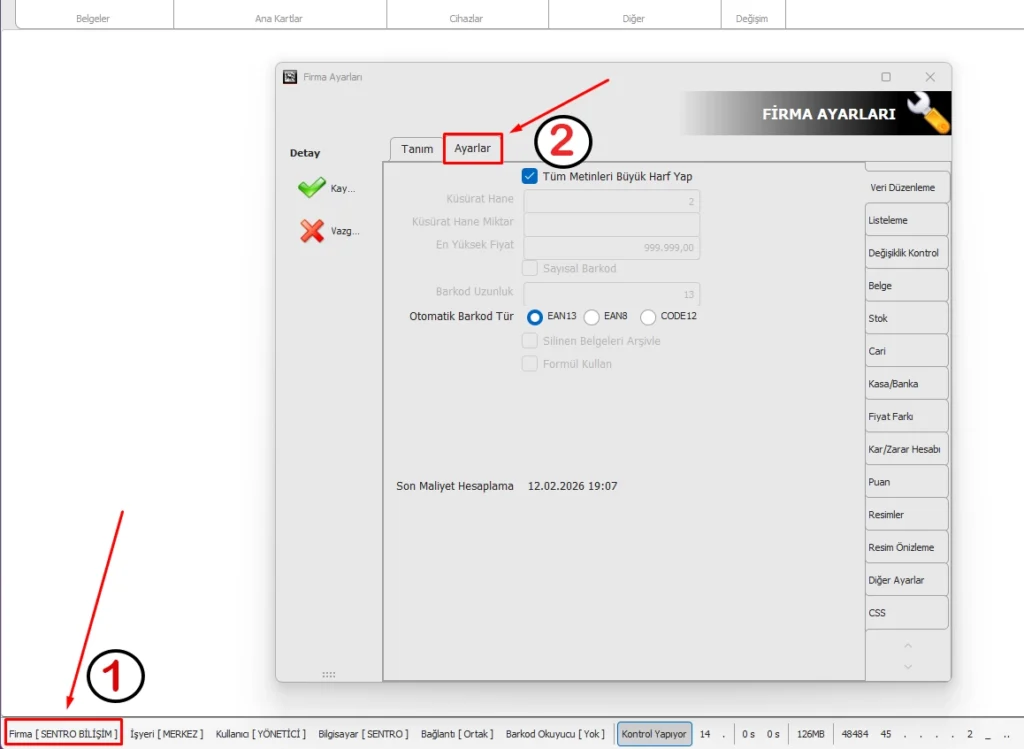Choose the EAN13 radio button
The height and width of the screenshot is (749, 1024).
tap(535, 317)
